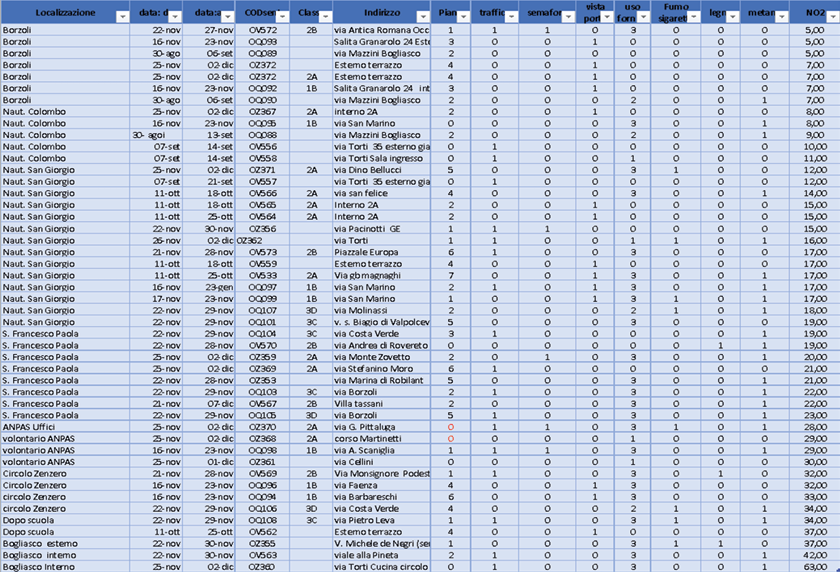The image size is (840, 572).
Task: Open the NO2 column filter dropdown
Action: click(833, 17)
